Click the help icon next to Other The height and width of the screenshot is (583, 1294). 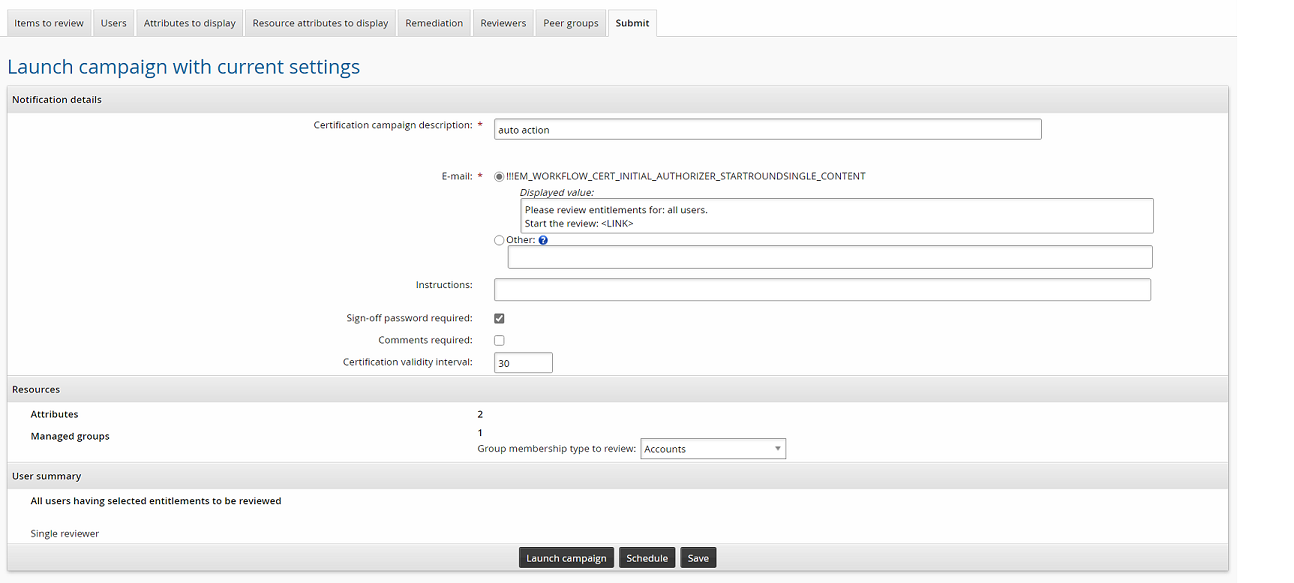click(x=543, y=240)
